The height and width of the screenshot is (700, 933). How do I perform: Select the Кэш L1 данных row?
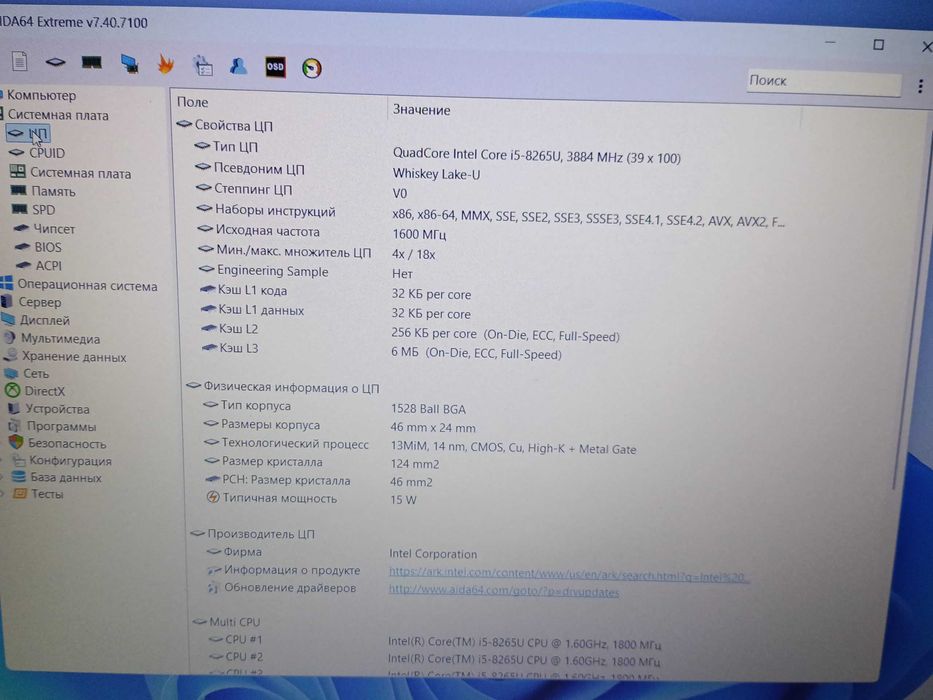pos(336,311)
